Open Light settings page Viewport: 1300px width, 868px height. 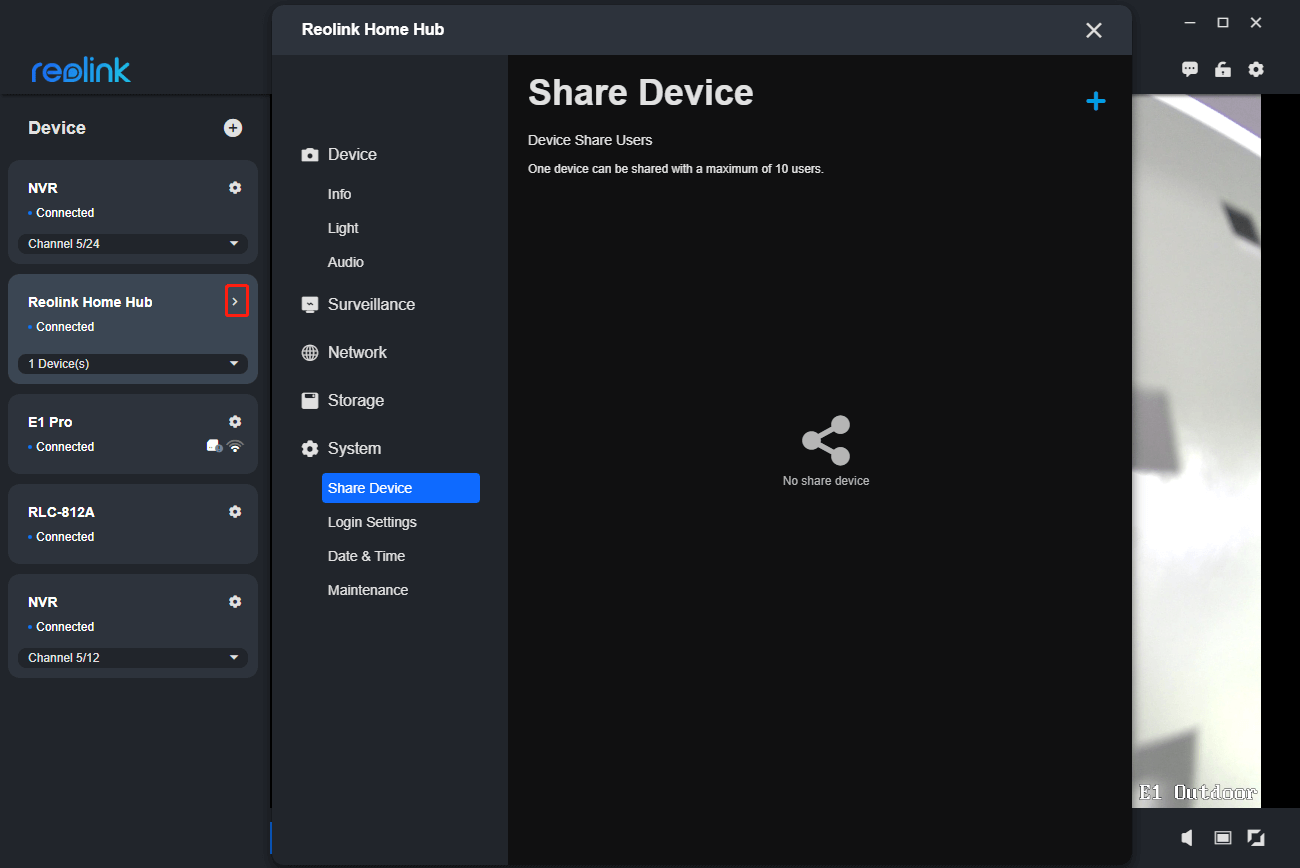[343, 228]
